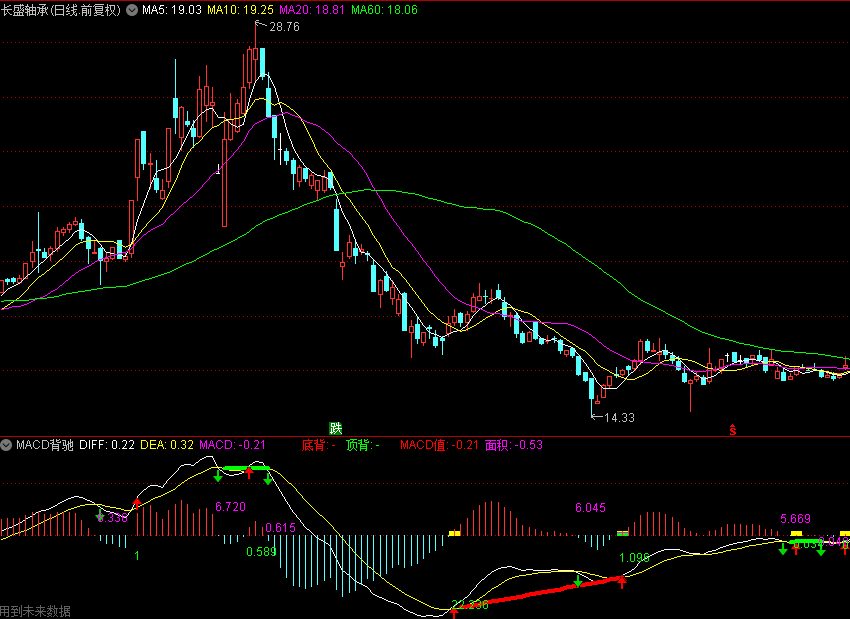Click the 6.720 area value
This screenshot has height=619, width=850.
pyautogui.click(x=230, y=507)
